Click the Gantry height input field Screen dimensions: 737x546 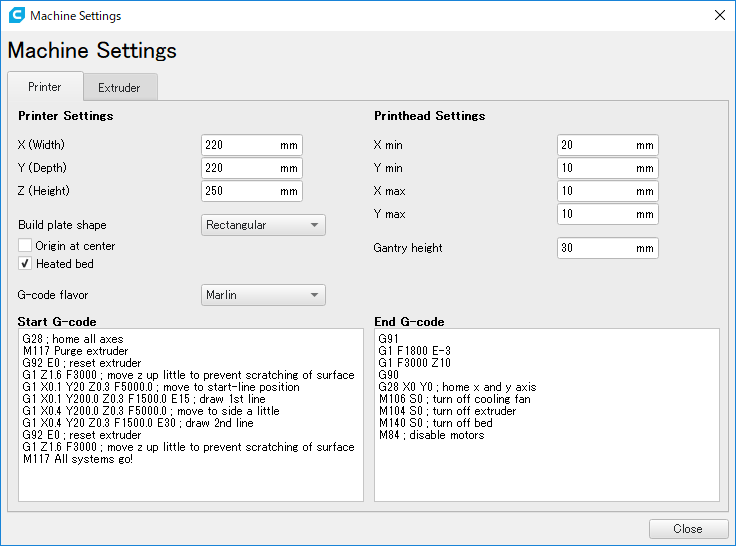608,248
